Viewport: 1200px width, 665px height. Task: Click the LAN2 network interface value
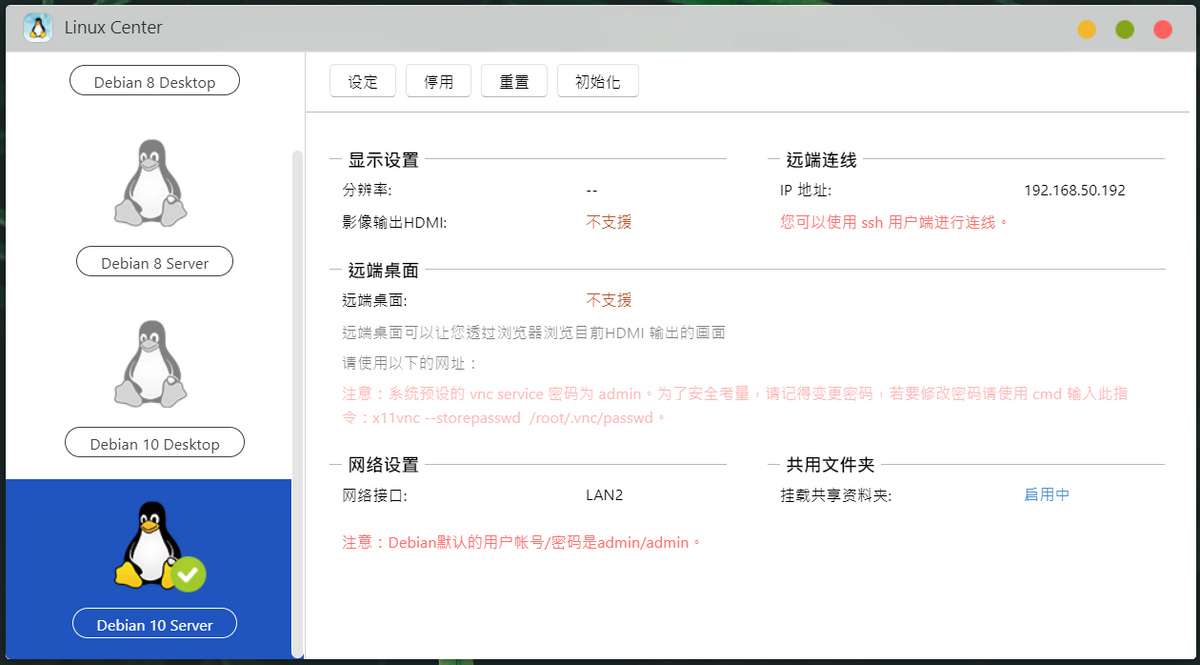pyautogui.click(x=605, y=494)
